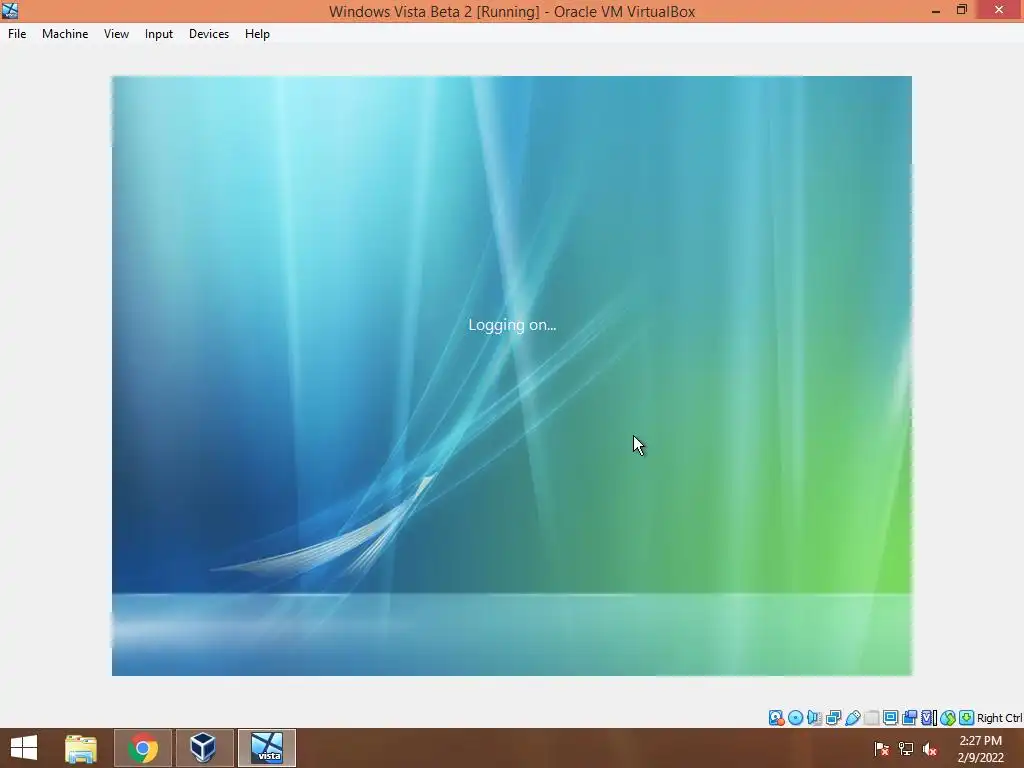Open the Devices menu
This screenshot has height=768, width=1024.
pyautogui.click(x=209, y=34)
